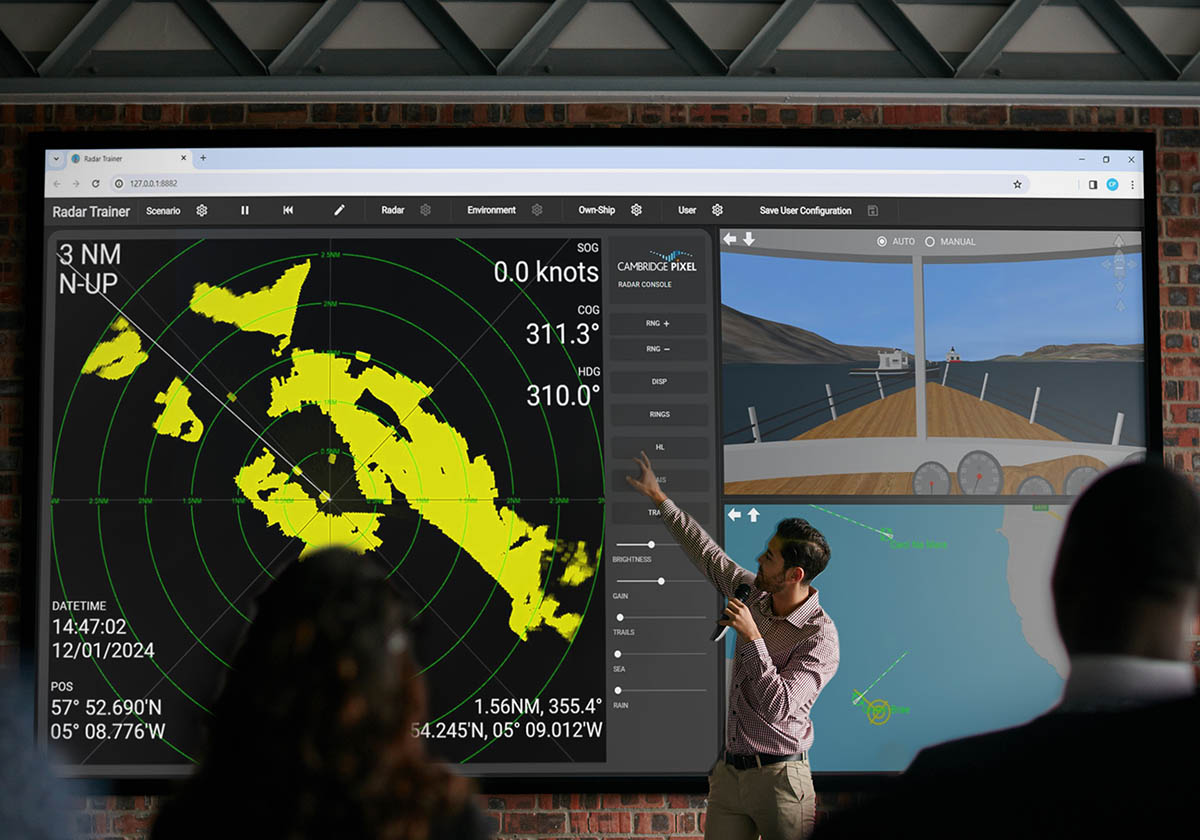Open the Scenario settings gear
Screen dimensions: 1200x840
(202, 210)
